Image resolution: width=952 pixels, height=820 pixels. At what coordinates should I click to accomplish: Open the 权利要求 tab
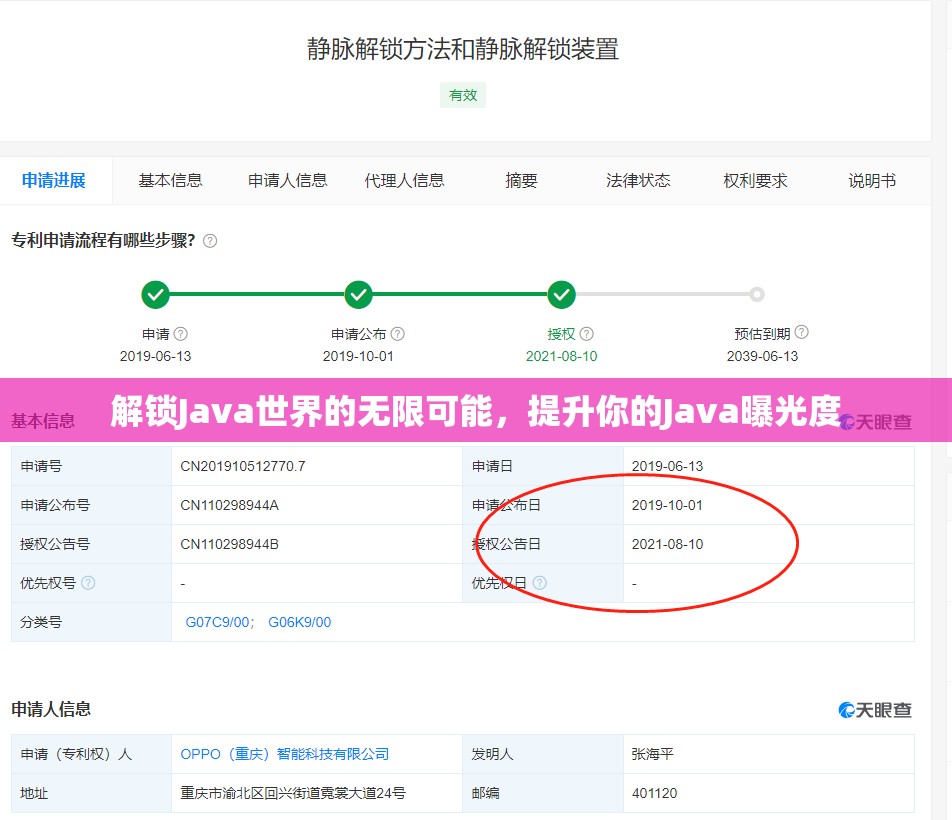pyautogui.click(x=755, y=180)
